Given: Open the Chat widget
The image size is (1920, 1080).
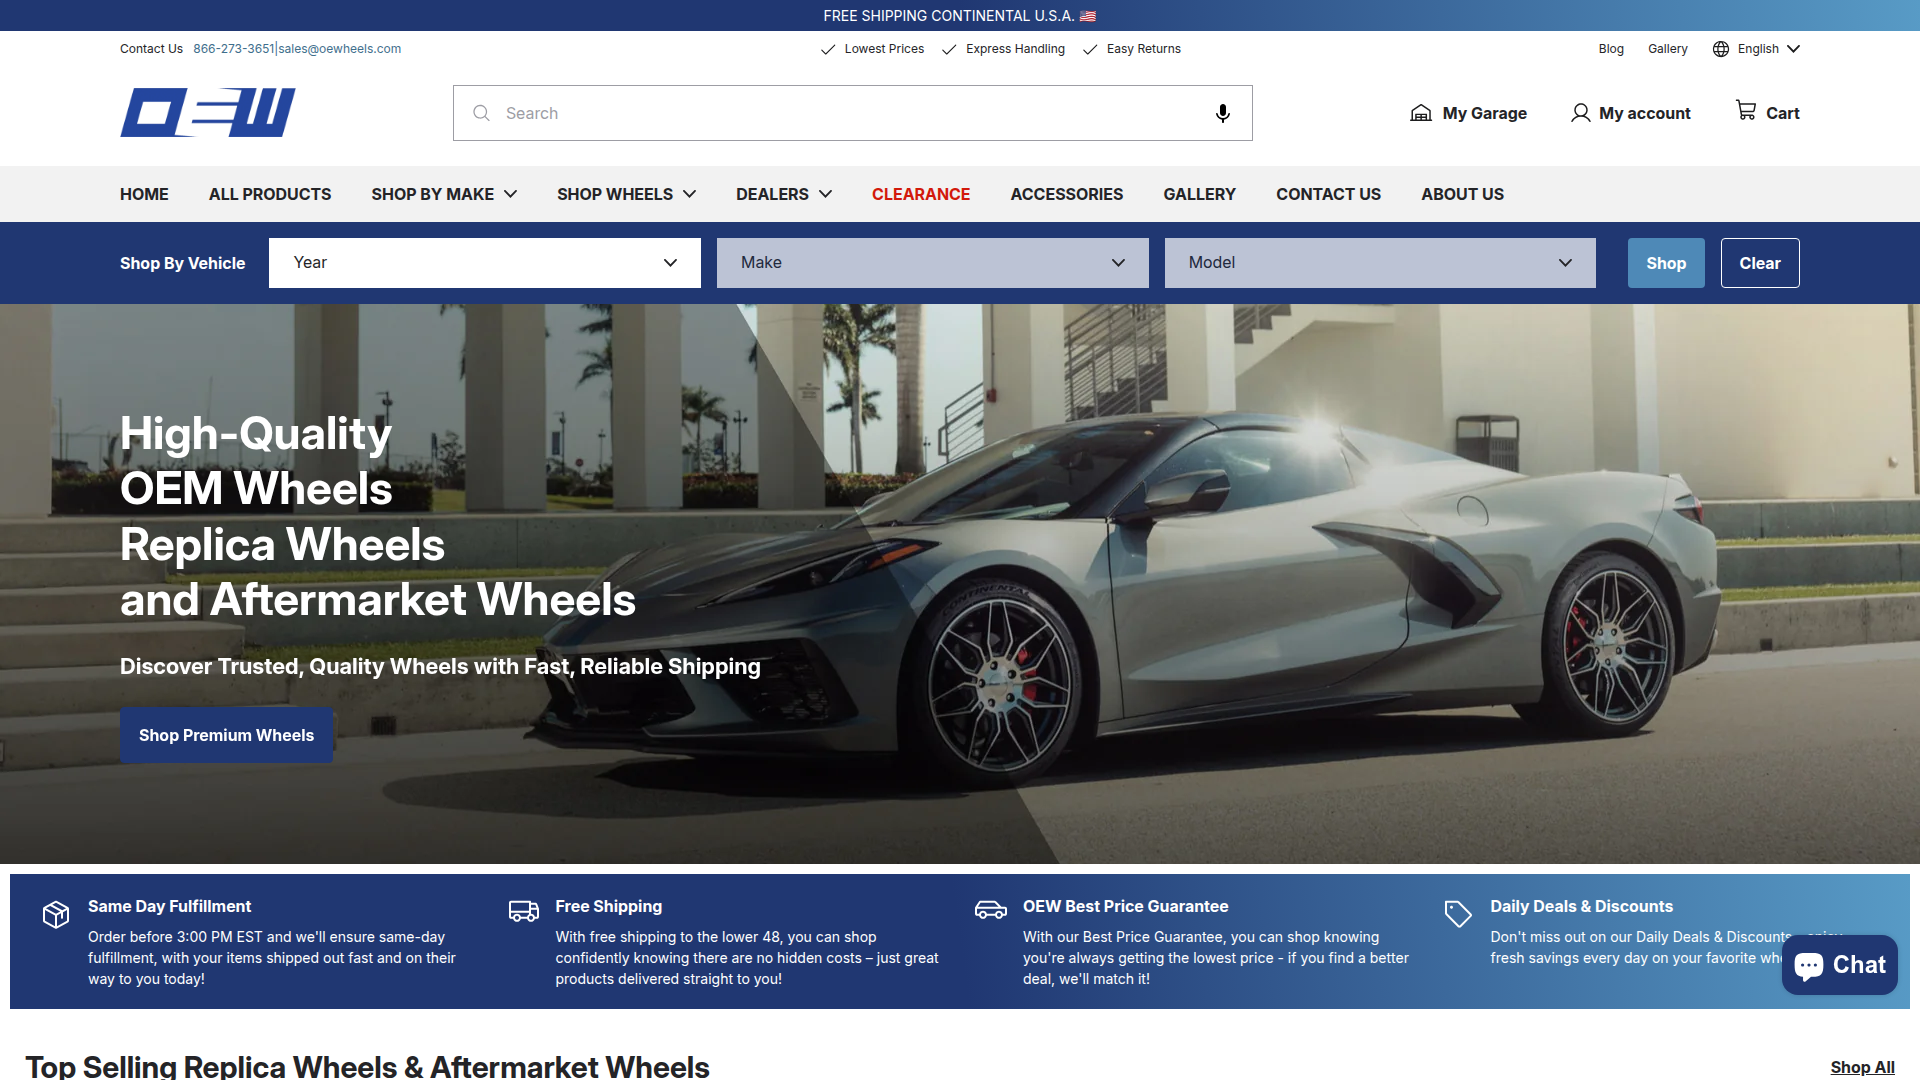Looking at the screenshot, I should point(1839,965).
